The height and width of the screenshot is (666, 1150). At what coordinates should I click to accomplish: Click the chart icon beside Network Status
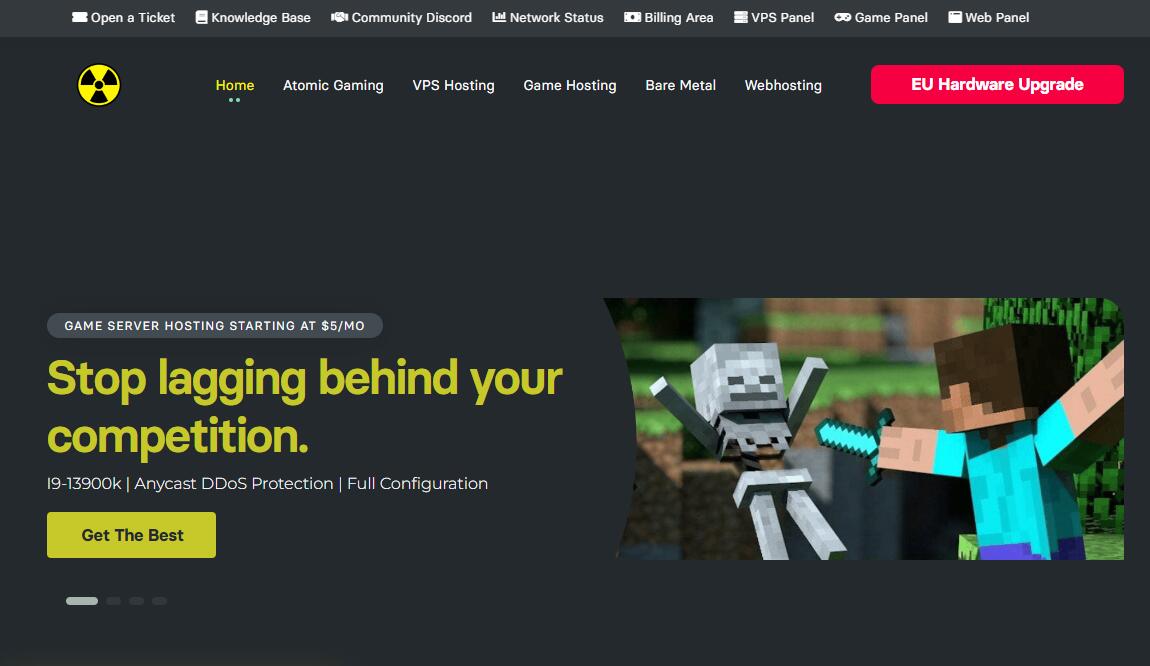pos(499,17)
